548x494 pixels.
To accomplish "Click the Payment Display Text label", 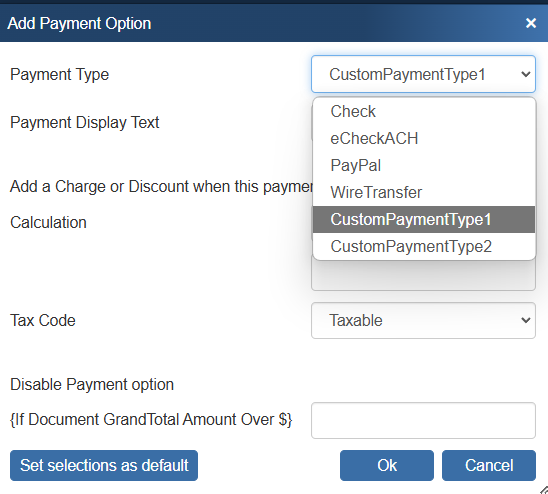I will [x=85, y=123].
